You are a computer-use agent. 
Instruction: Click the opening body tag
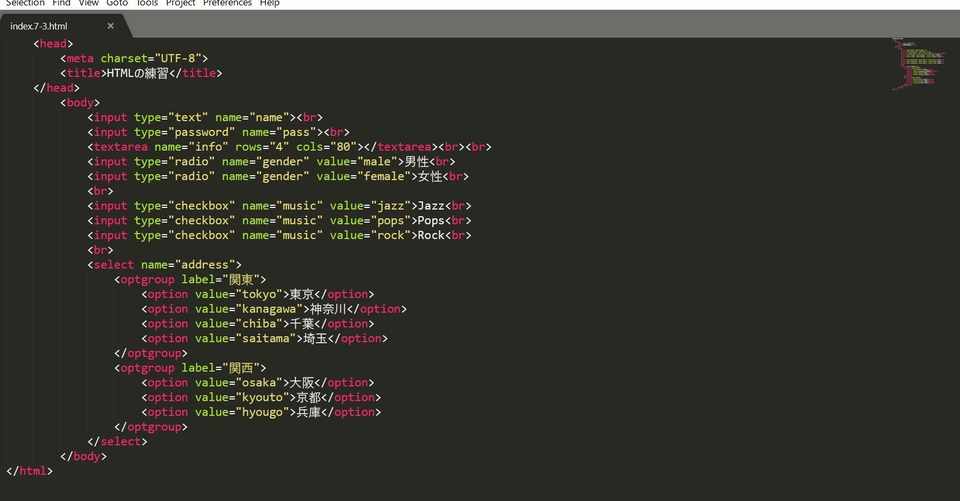pos(80,102)
